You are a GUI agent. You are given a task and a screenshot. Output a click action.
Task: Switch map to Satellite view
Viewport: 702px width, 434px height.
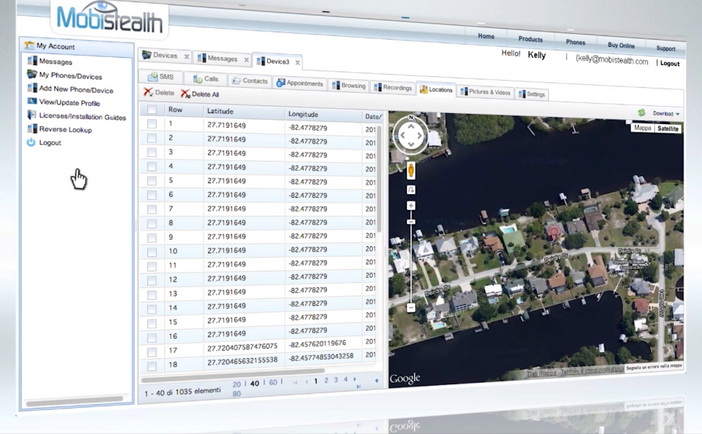point(669,128)
